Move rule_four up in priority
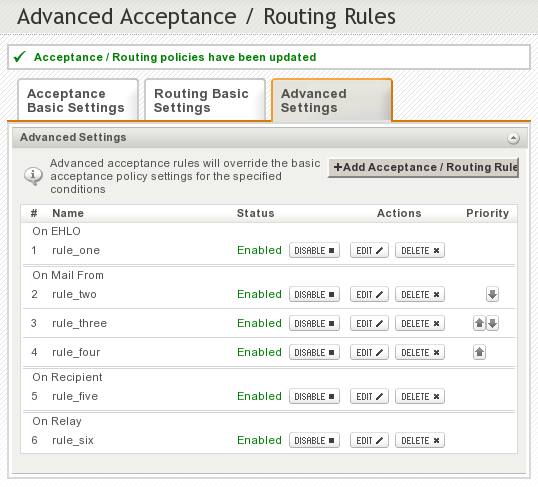 (x=479, y=352)
